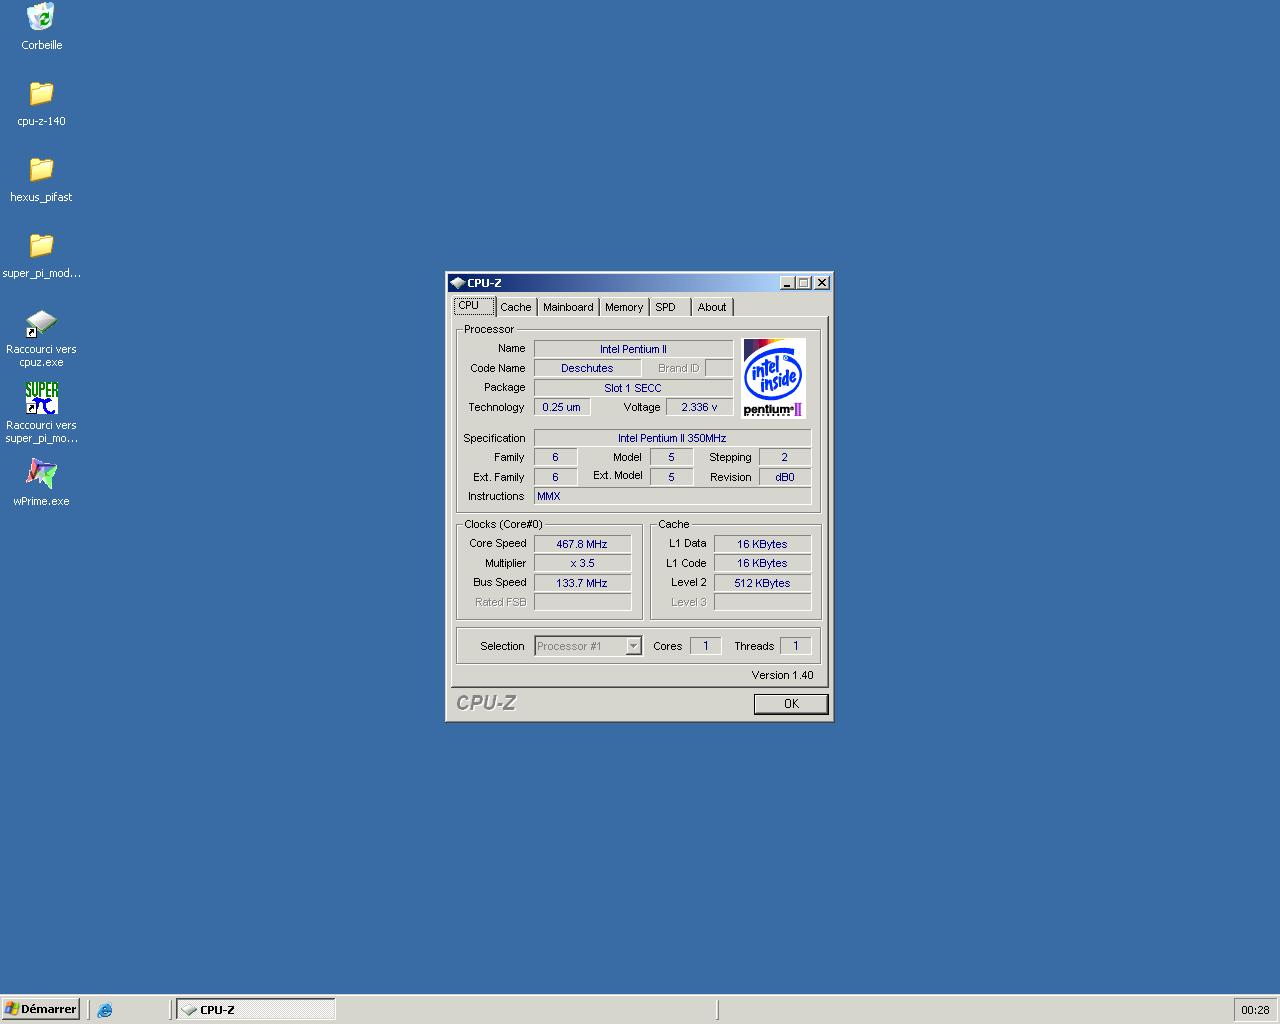Viewport: 1280px width, 1024px height.
Task: Click the CPU-Z taskbar button
Action: point(256,1010)
